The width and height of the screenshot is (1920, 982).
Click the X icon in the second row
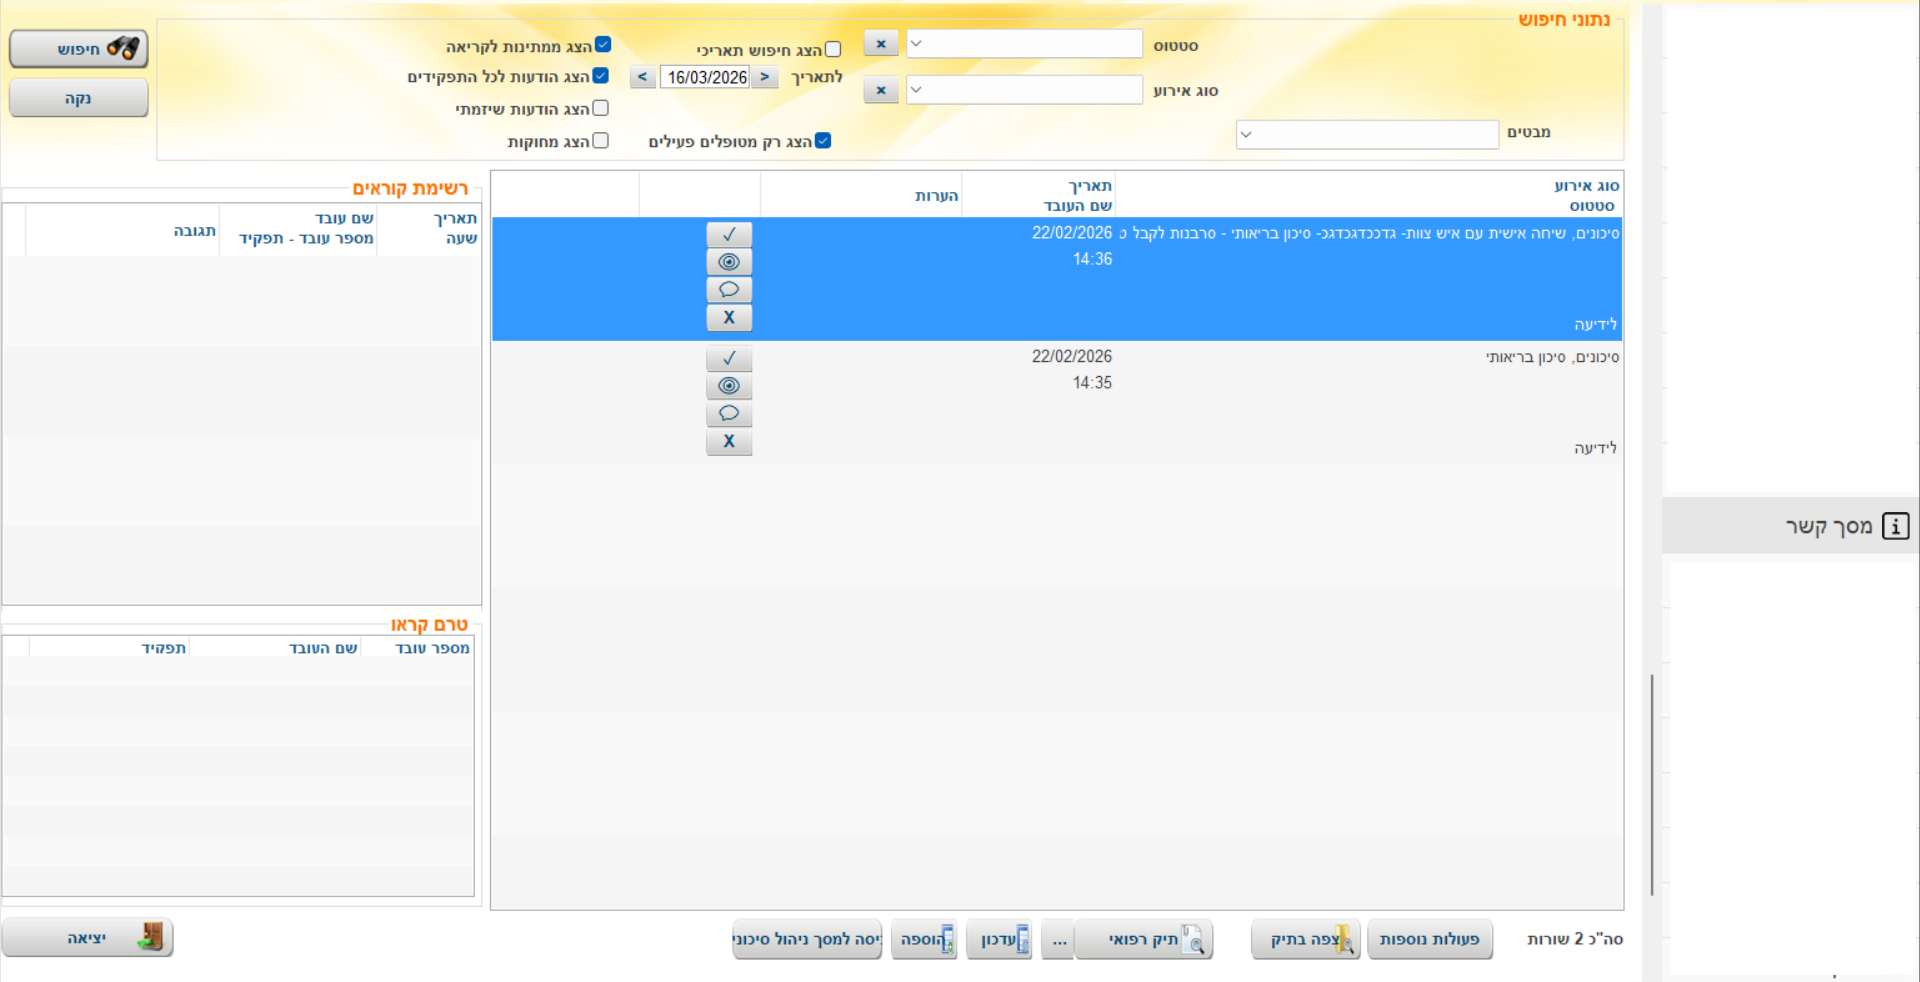pos(729,442)
